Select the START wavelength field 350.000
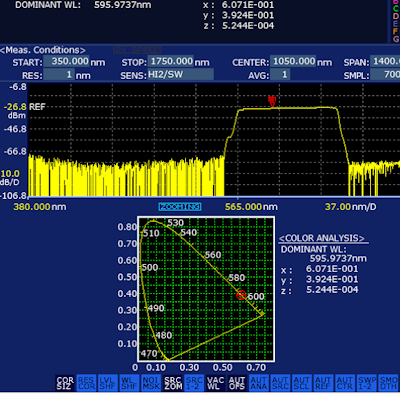Screen dimensions: 400x394 66,61
